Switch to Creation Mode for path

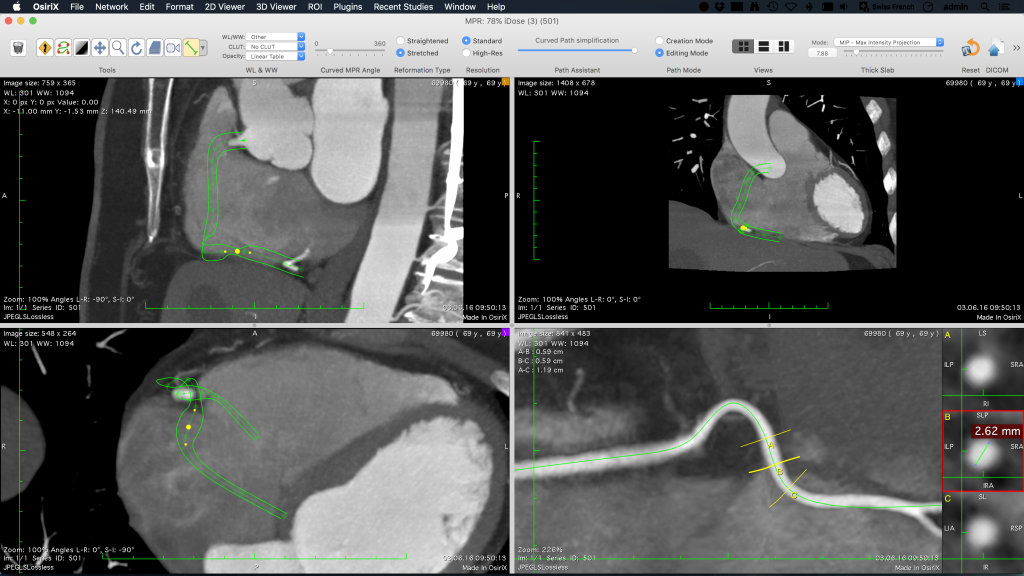(659, 41)
